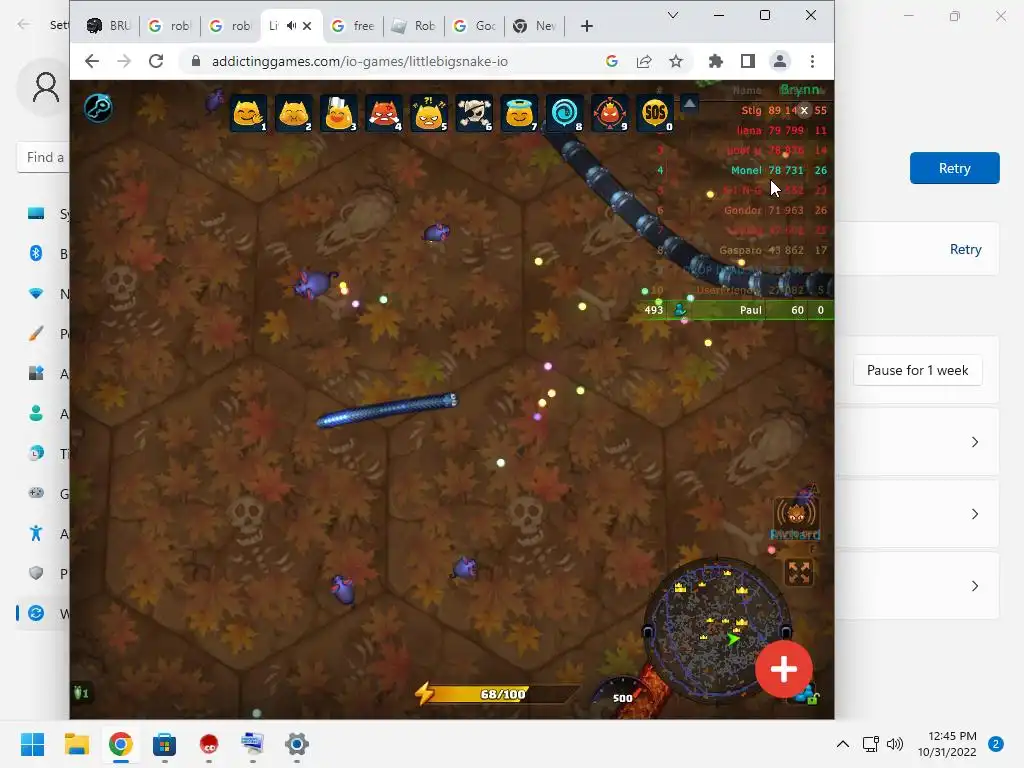The width and height of the screenshot is (1024, 768).
Task: Share this page icon in address bar
Action: [644, 61]
